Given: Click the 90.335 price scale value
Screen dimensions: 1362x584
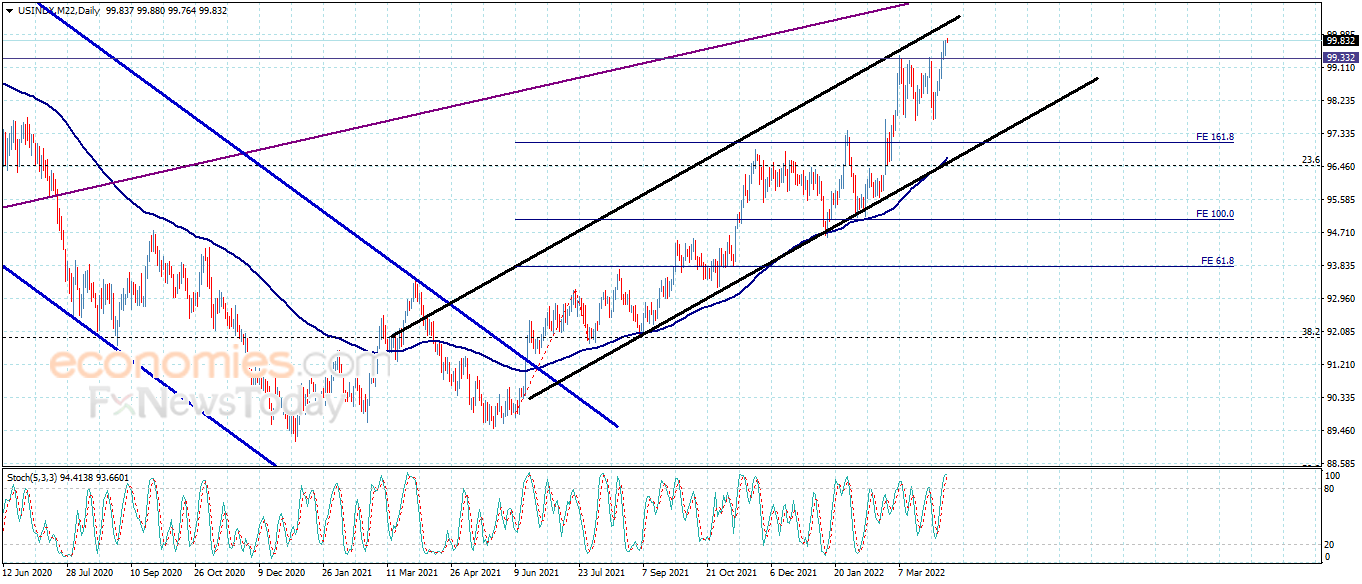Looking at the screenshot, I should [x=1341, y=398].
